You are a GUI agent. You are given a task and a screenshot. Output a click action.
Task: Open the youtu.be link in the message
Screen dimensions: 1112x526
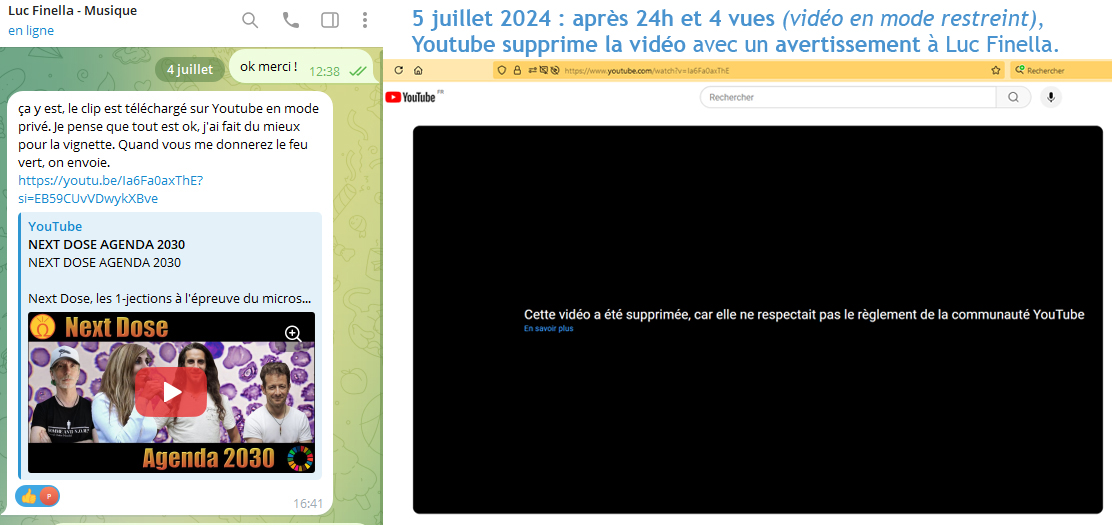(110, 189)
